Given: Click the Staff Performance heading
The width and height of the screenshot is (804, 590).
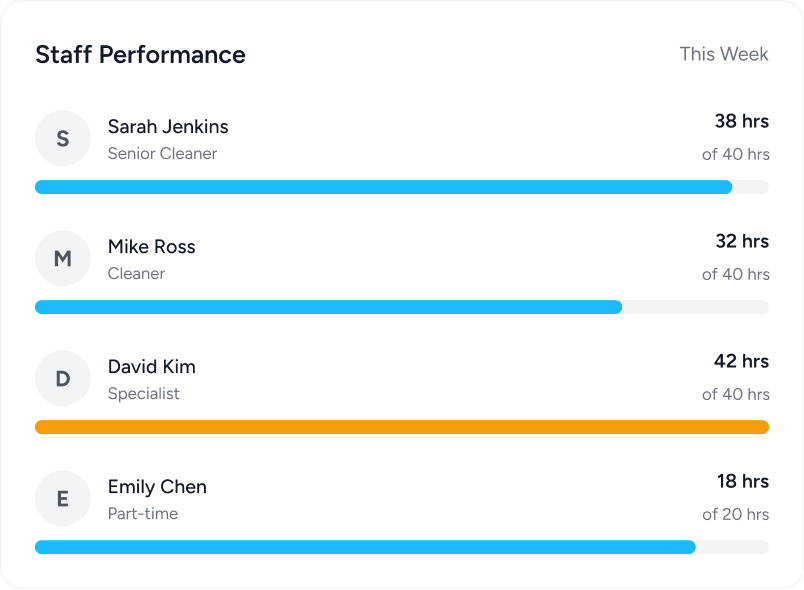Looking at the screenshot, I should [140, 54].
